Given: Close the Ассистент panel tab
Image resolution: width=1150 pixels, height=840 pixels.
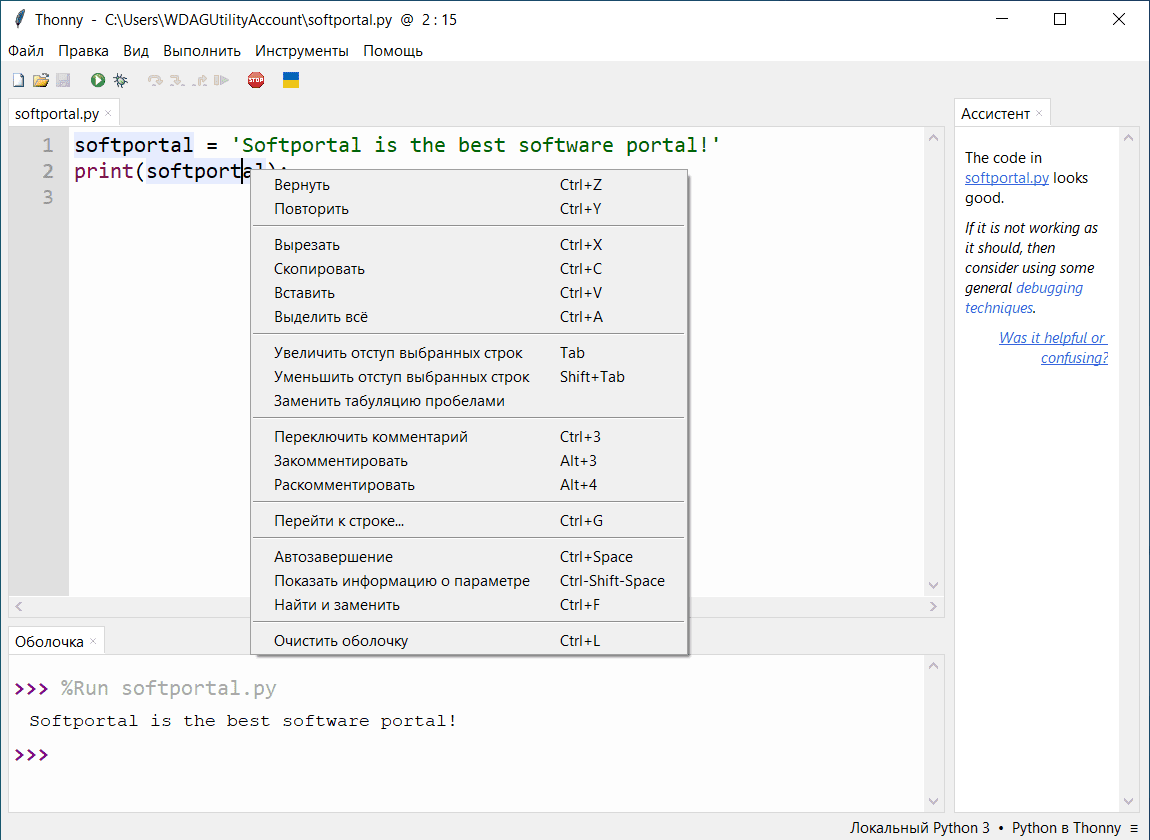Looking at the screenshot, I should [1039, 114].
